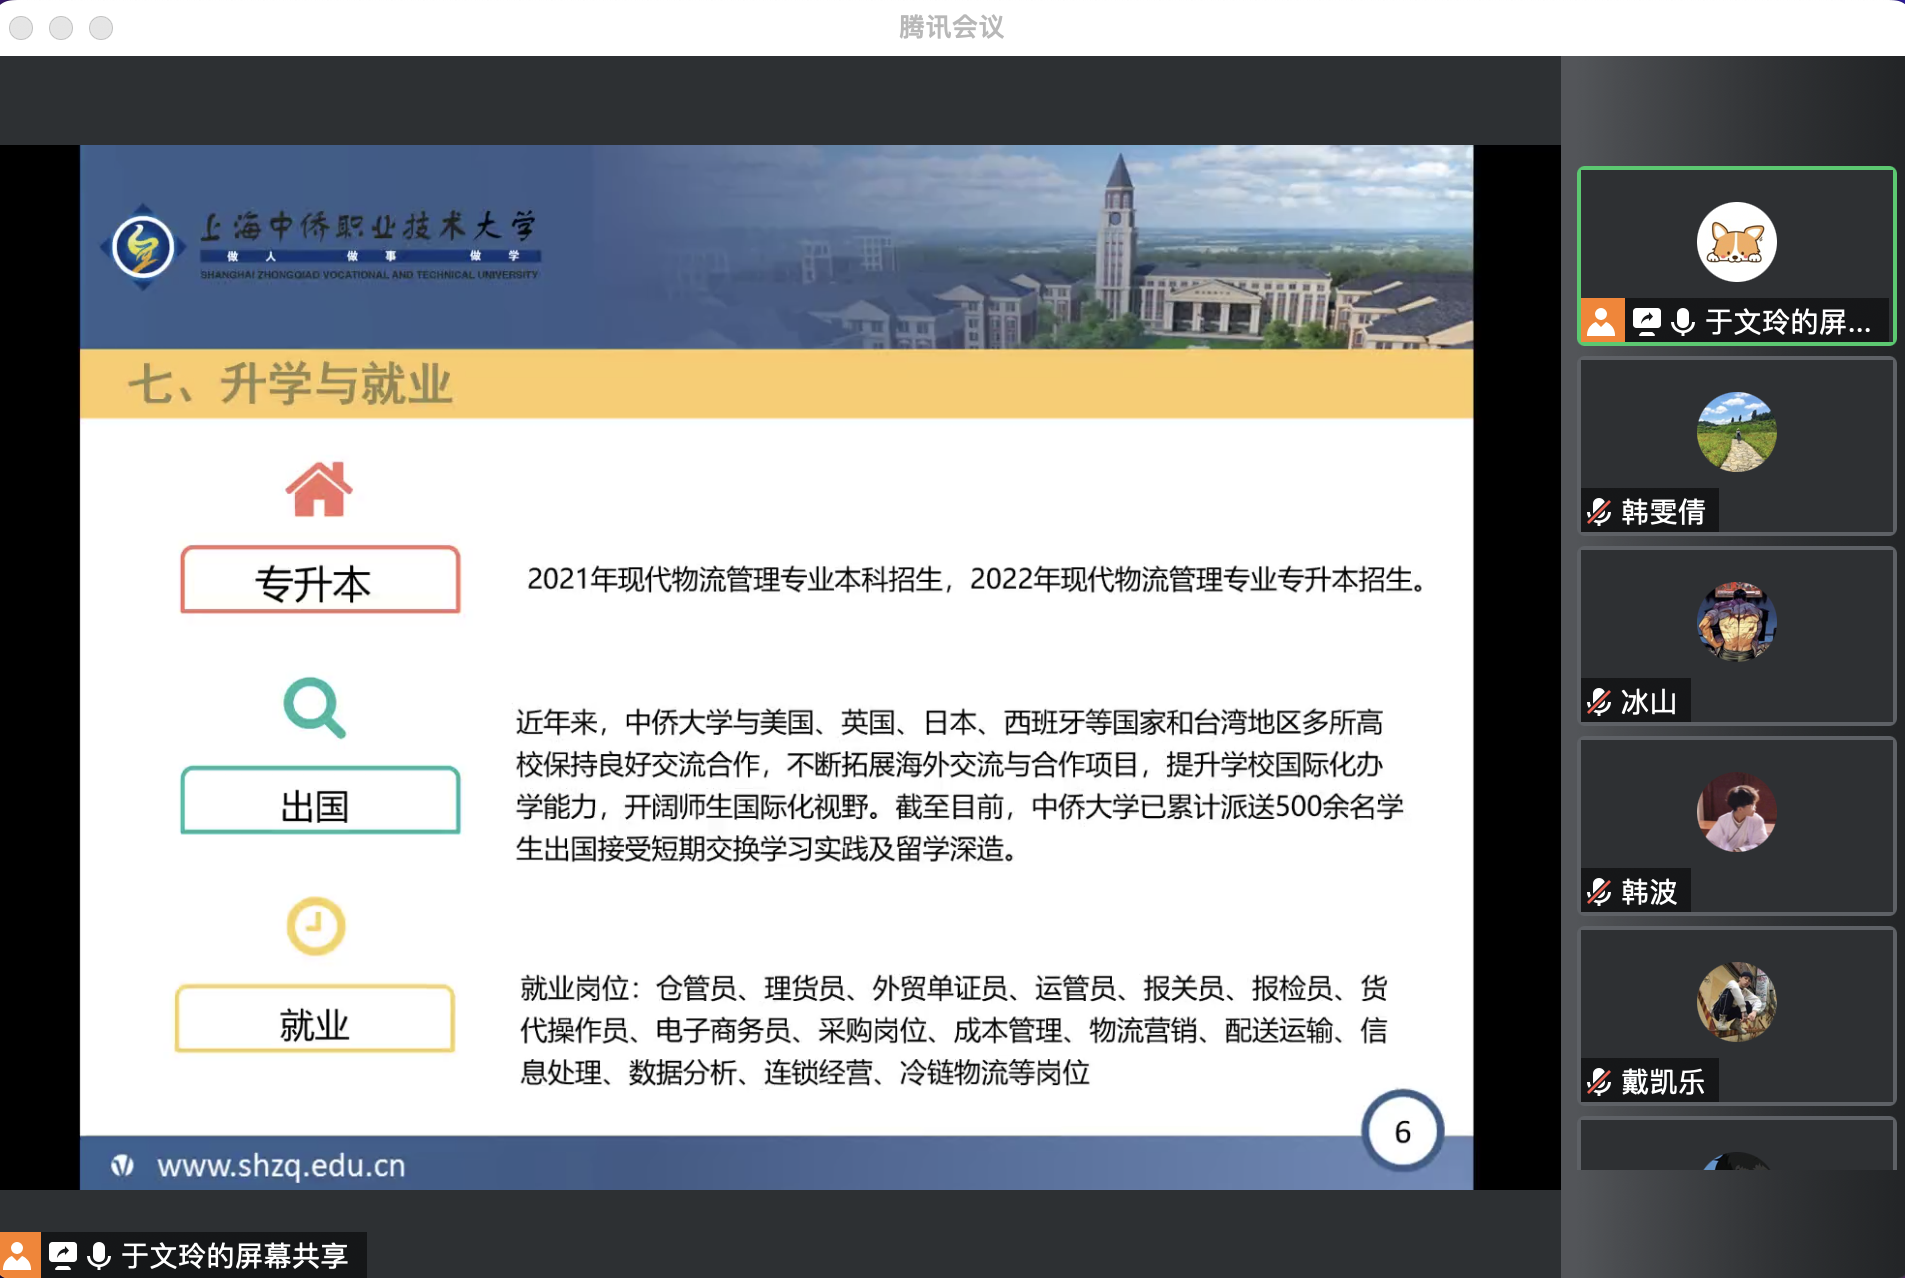Click the bottom-left screen-share status icon
This screenshot has height=1278, width=1905.
tap(62, 1255)
